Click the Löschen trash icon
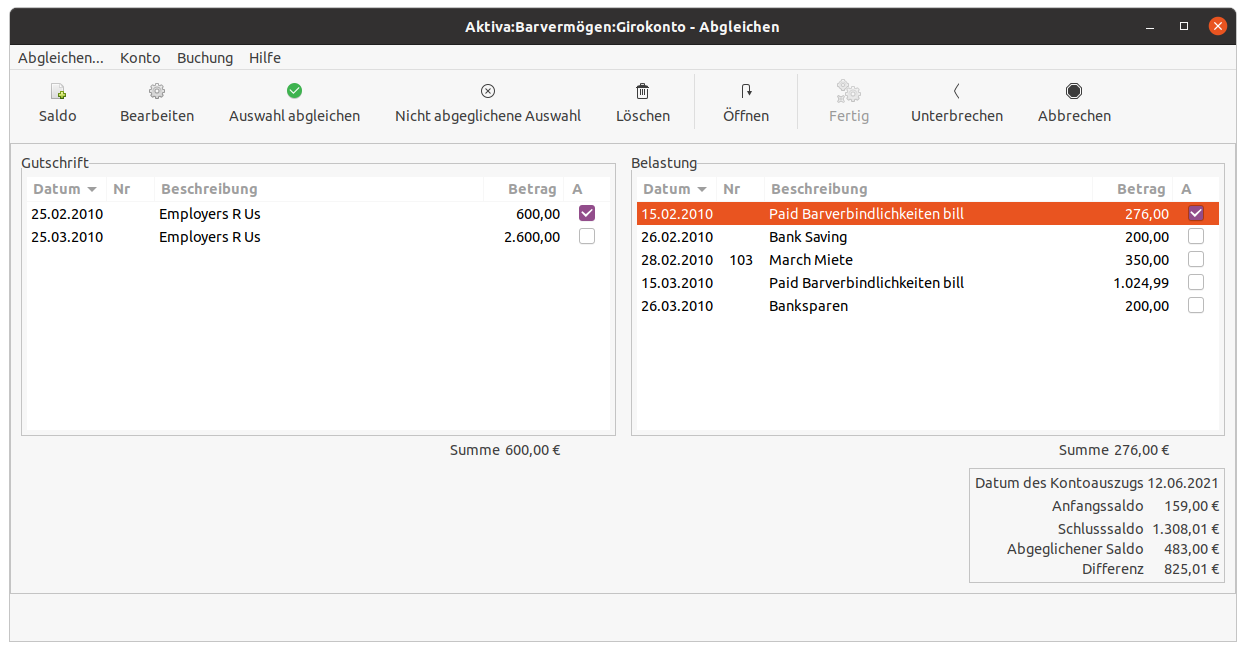 click(643, 92)
